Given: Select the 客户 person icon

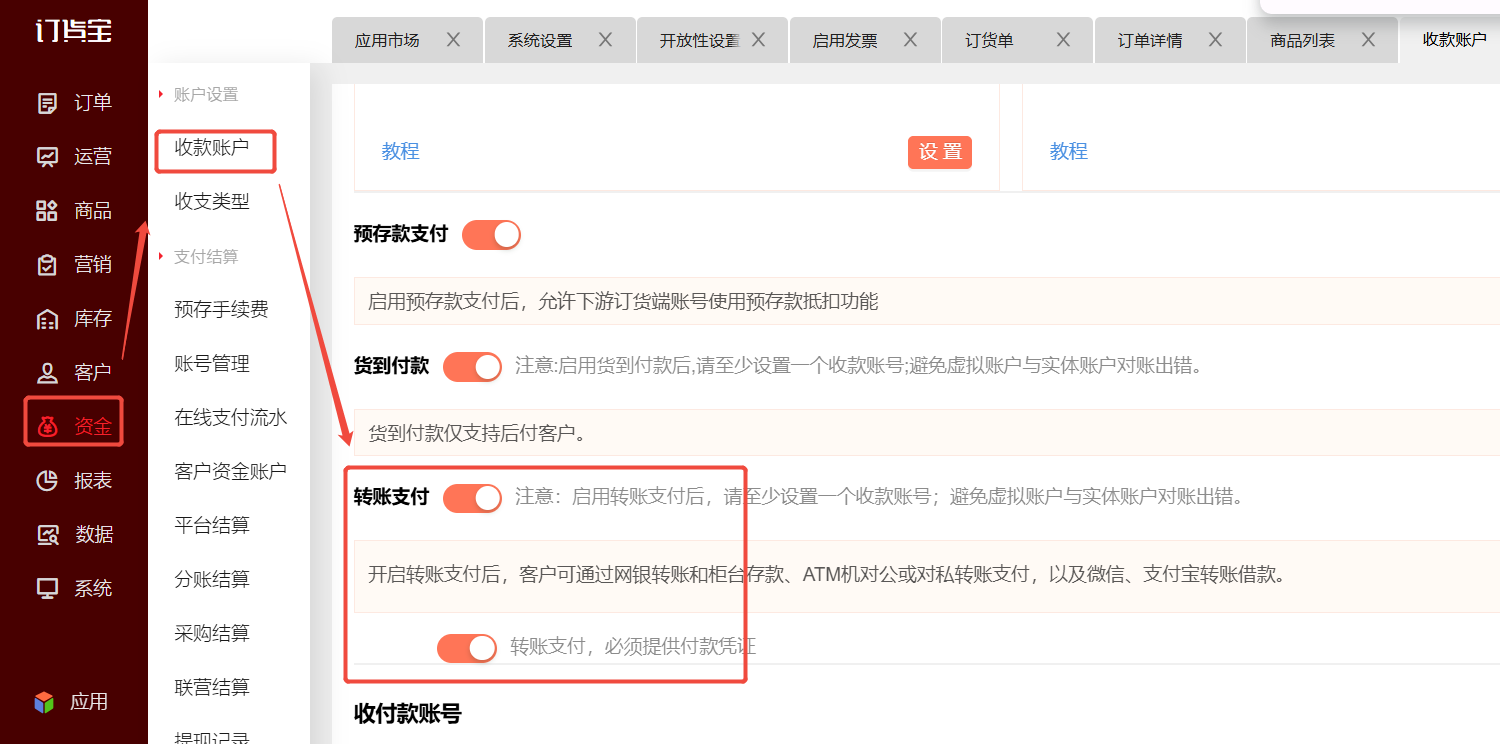Looking at the screenshot, I should tap(47, 373).
